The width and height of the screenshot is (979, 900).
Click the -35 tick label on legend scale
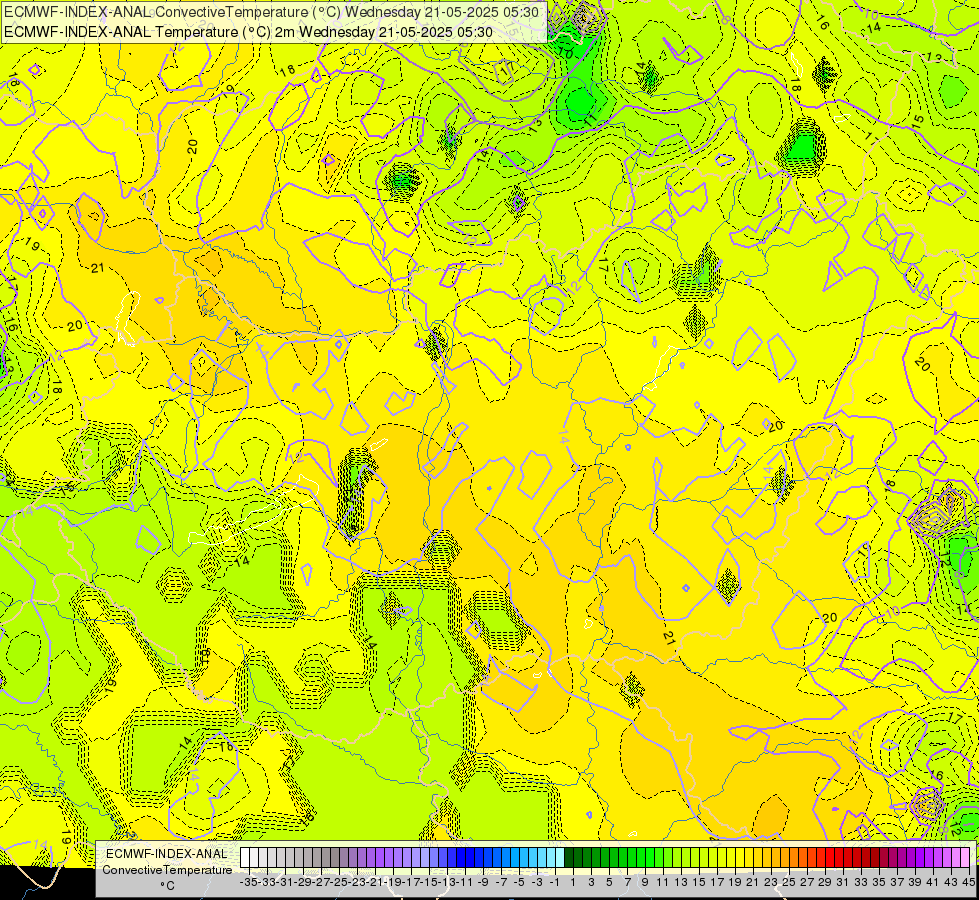tap(249, 882)
